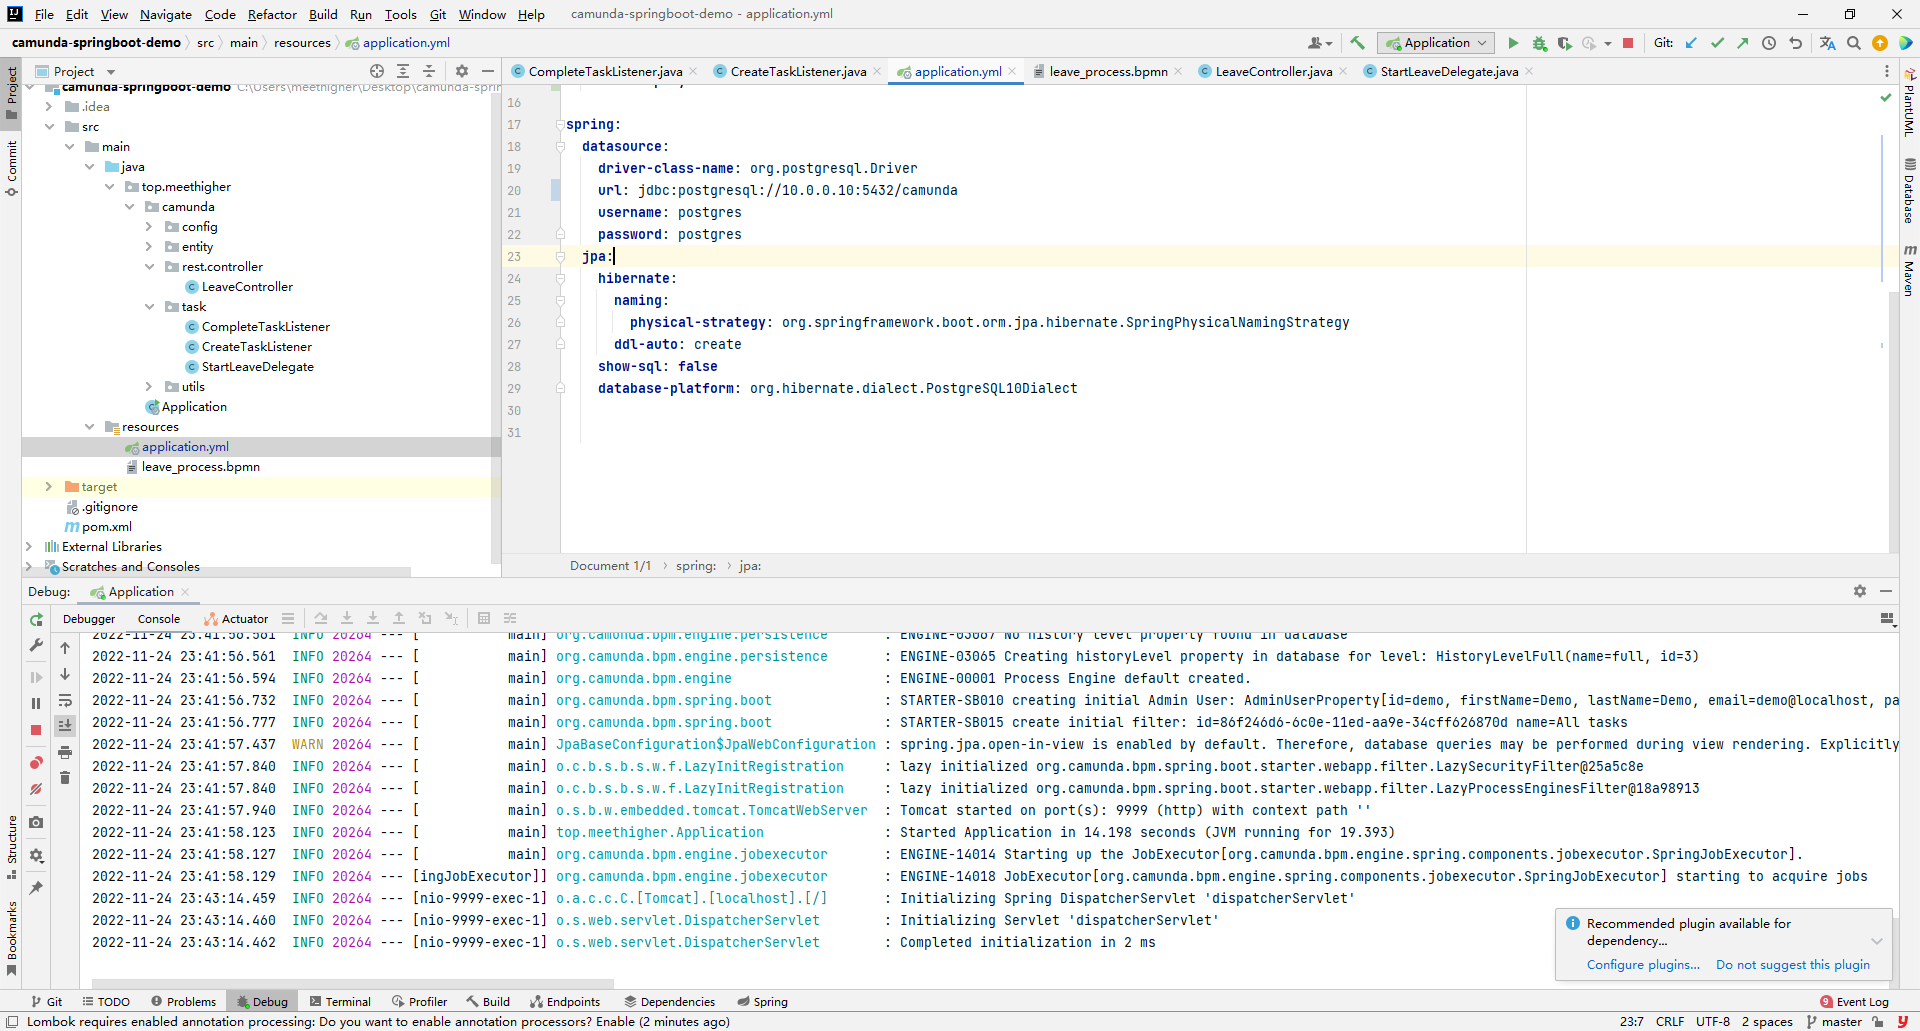
Task: Switch to Debugger tab
Action: [89, 619]
